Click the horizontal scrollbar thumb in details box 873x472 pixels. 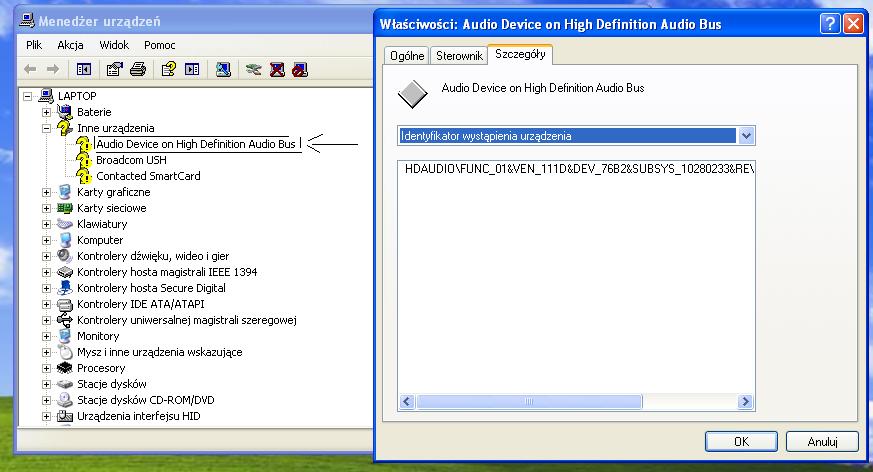click(529, 401)
